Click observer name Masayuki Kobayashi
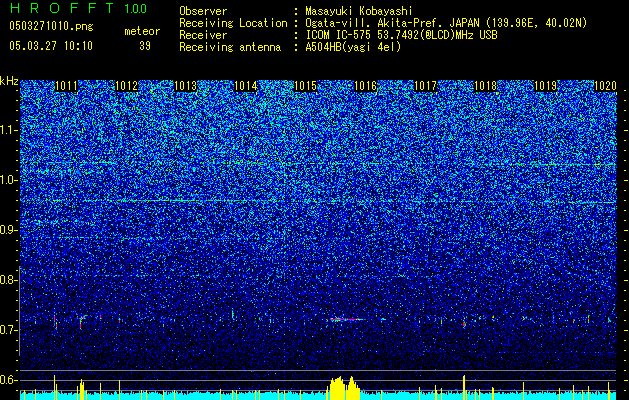The width and height of the screenshot is (629, 400). (359, 11)
